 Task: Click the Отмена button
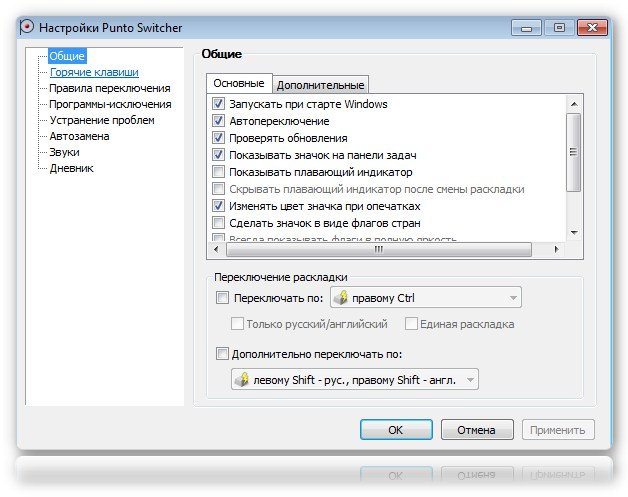477,430
